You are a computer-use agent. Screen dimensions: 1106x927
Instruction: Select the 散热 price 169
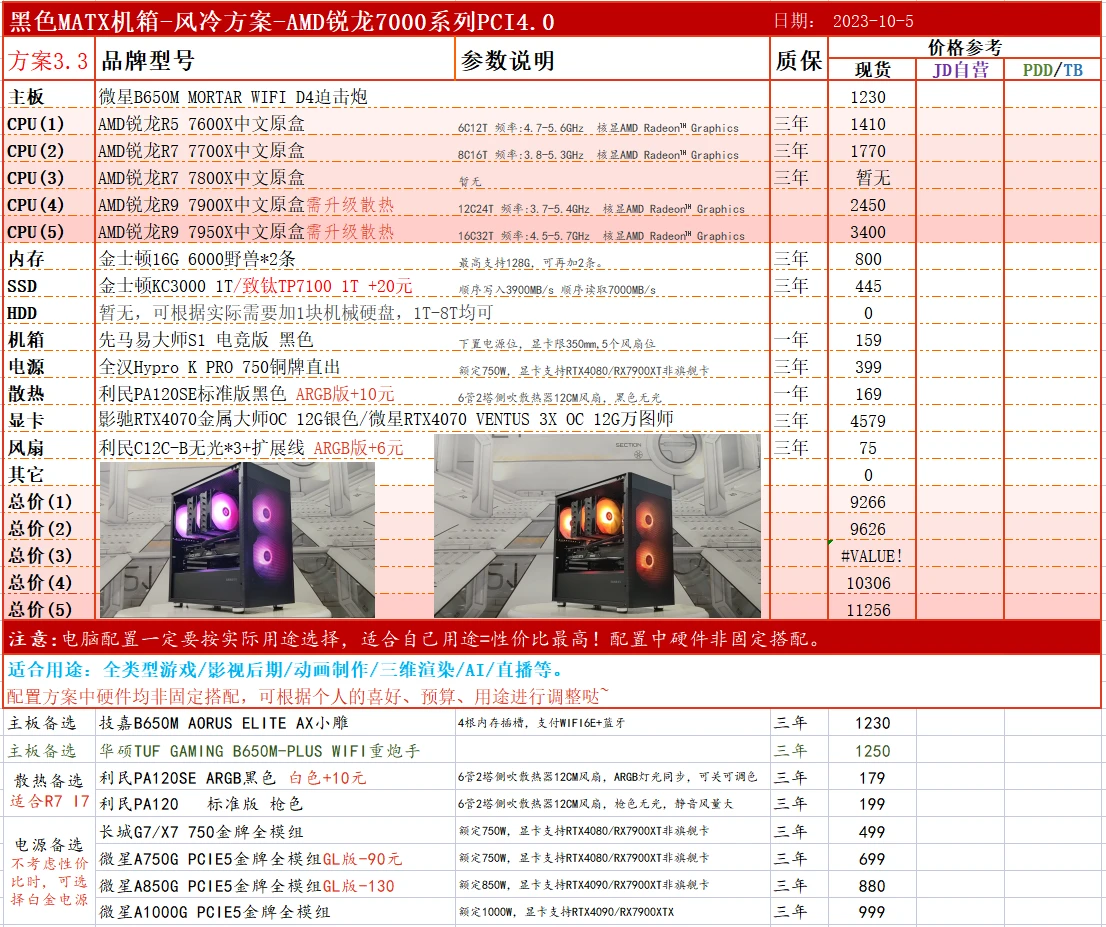pos(868,394)
